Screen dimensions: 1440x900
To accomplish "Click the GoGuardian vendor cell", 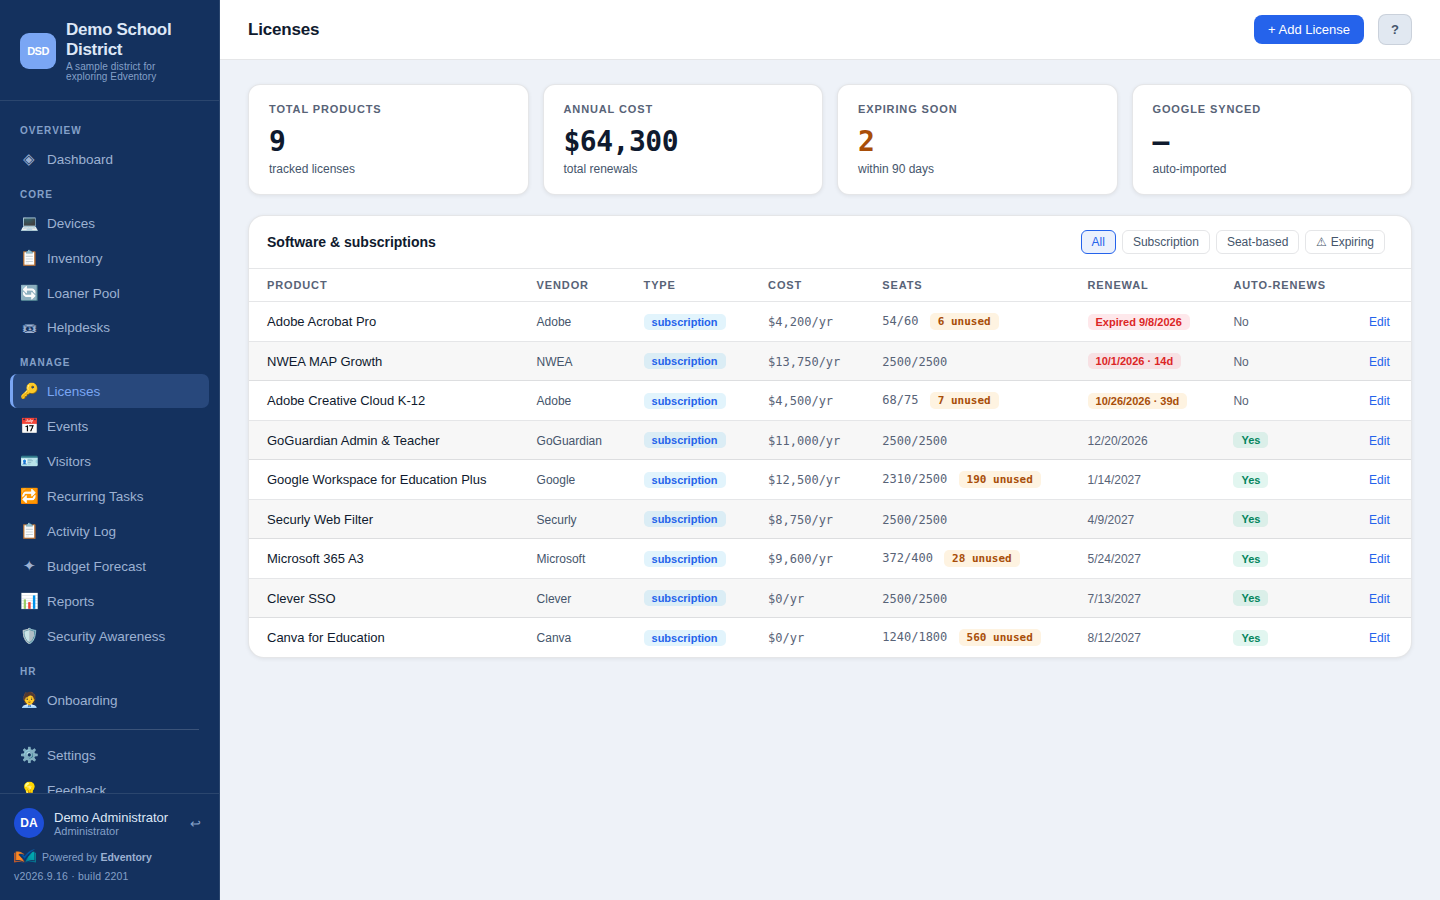I will [x=569, y=441].
